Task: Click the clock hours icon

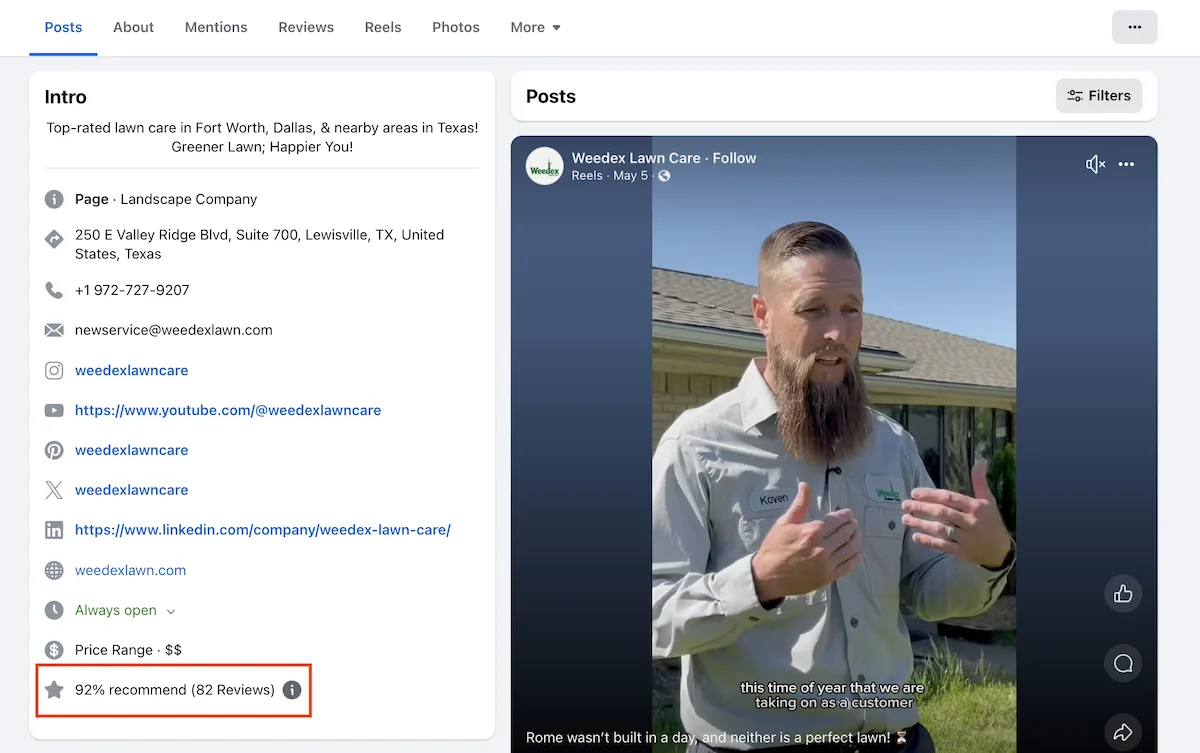Action: point(54,610)
